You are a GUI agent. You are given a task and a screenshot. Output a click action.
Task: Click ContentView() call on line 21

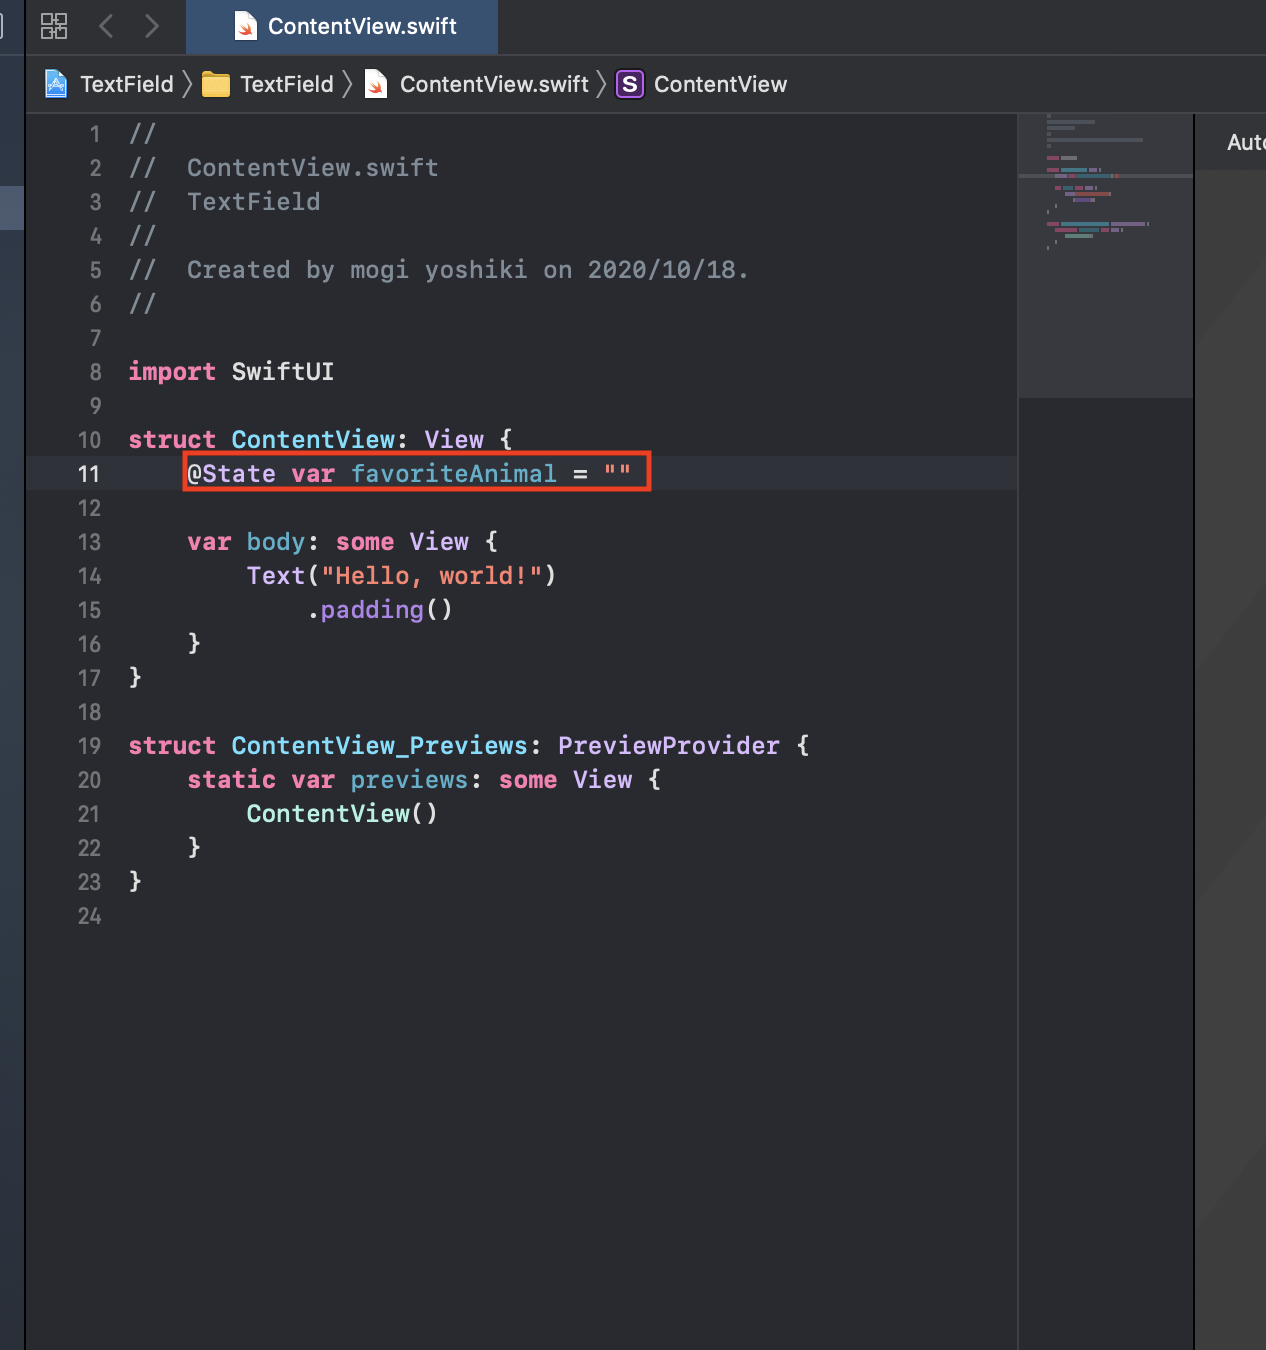tap(342, 814)
